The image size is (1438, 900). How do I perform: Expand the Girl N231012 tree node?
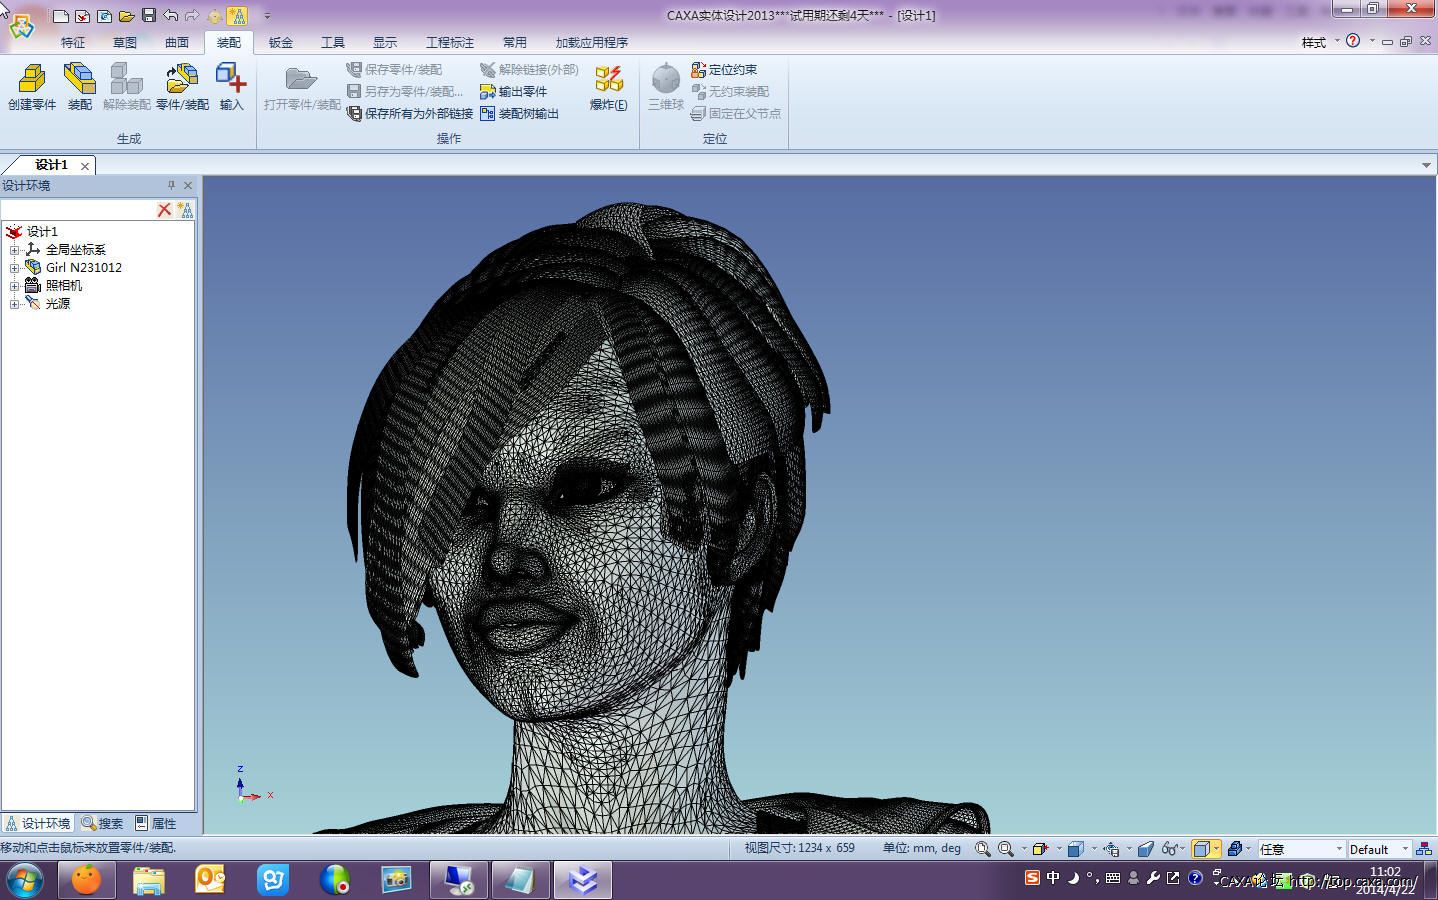[x=14, y=268]
